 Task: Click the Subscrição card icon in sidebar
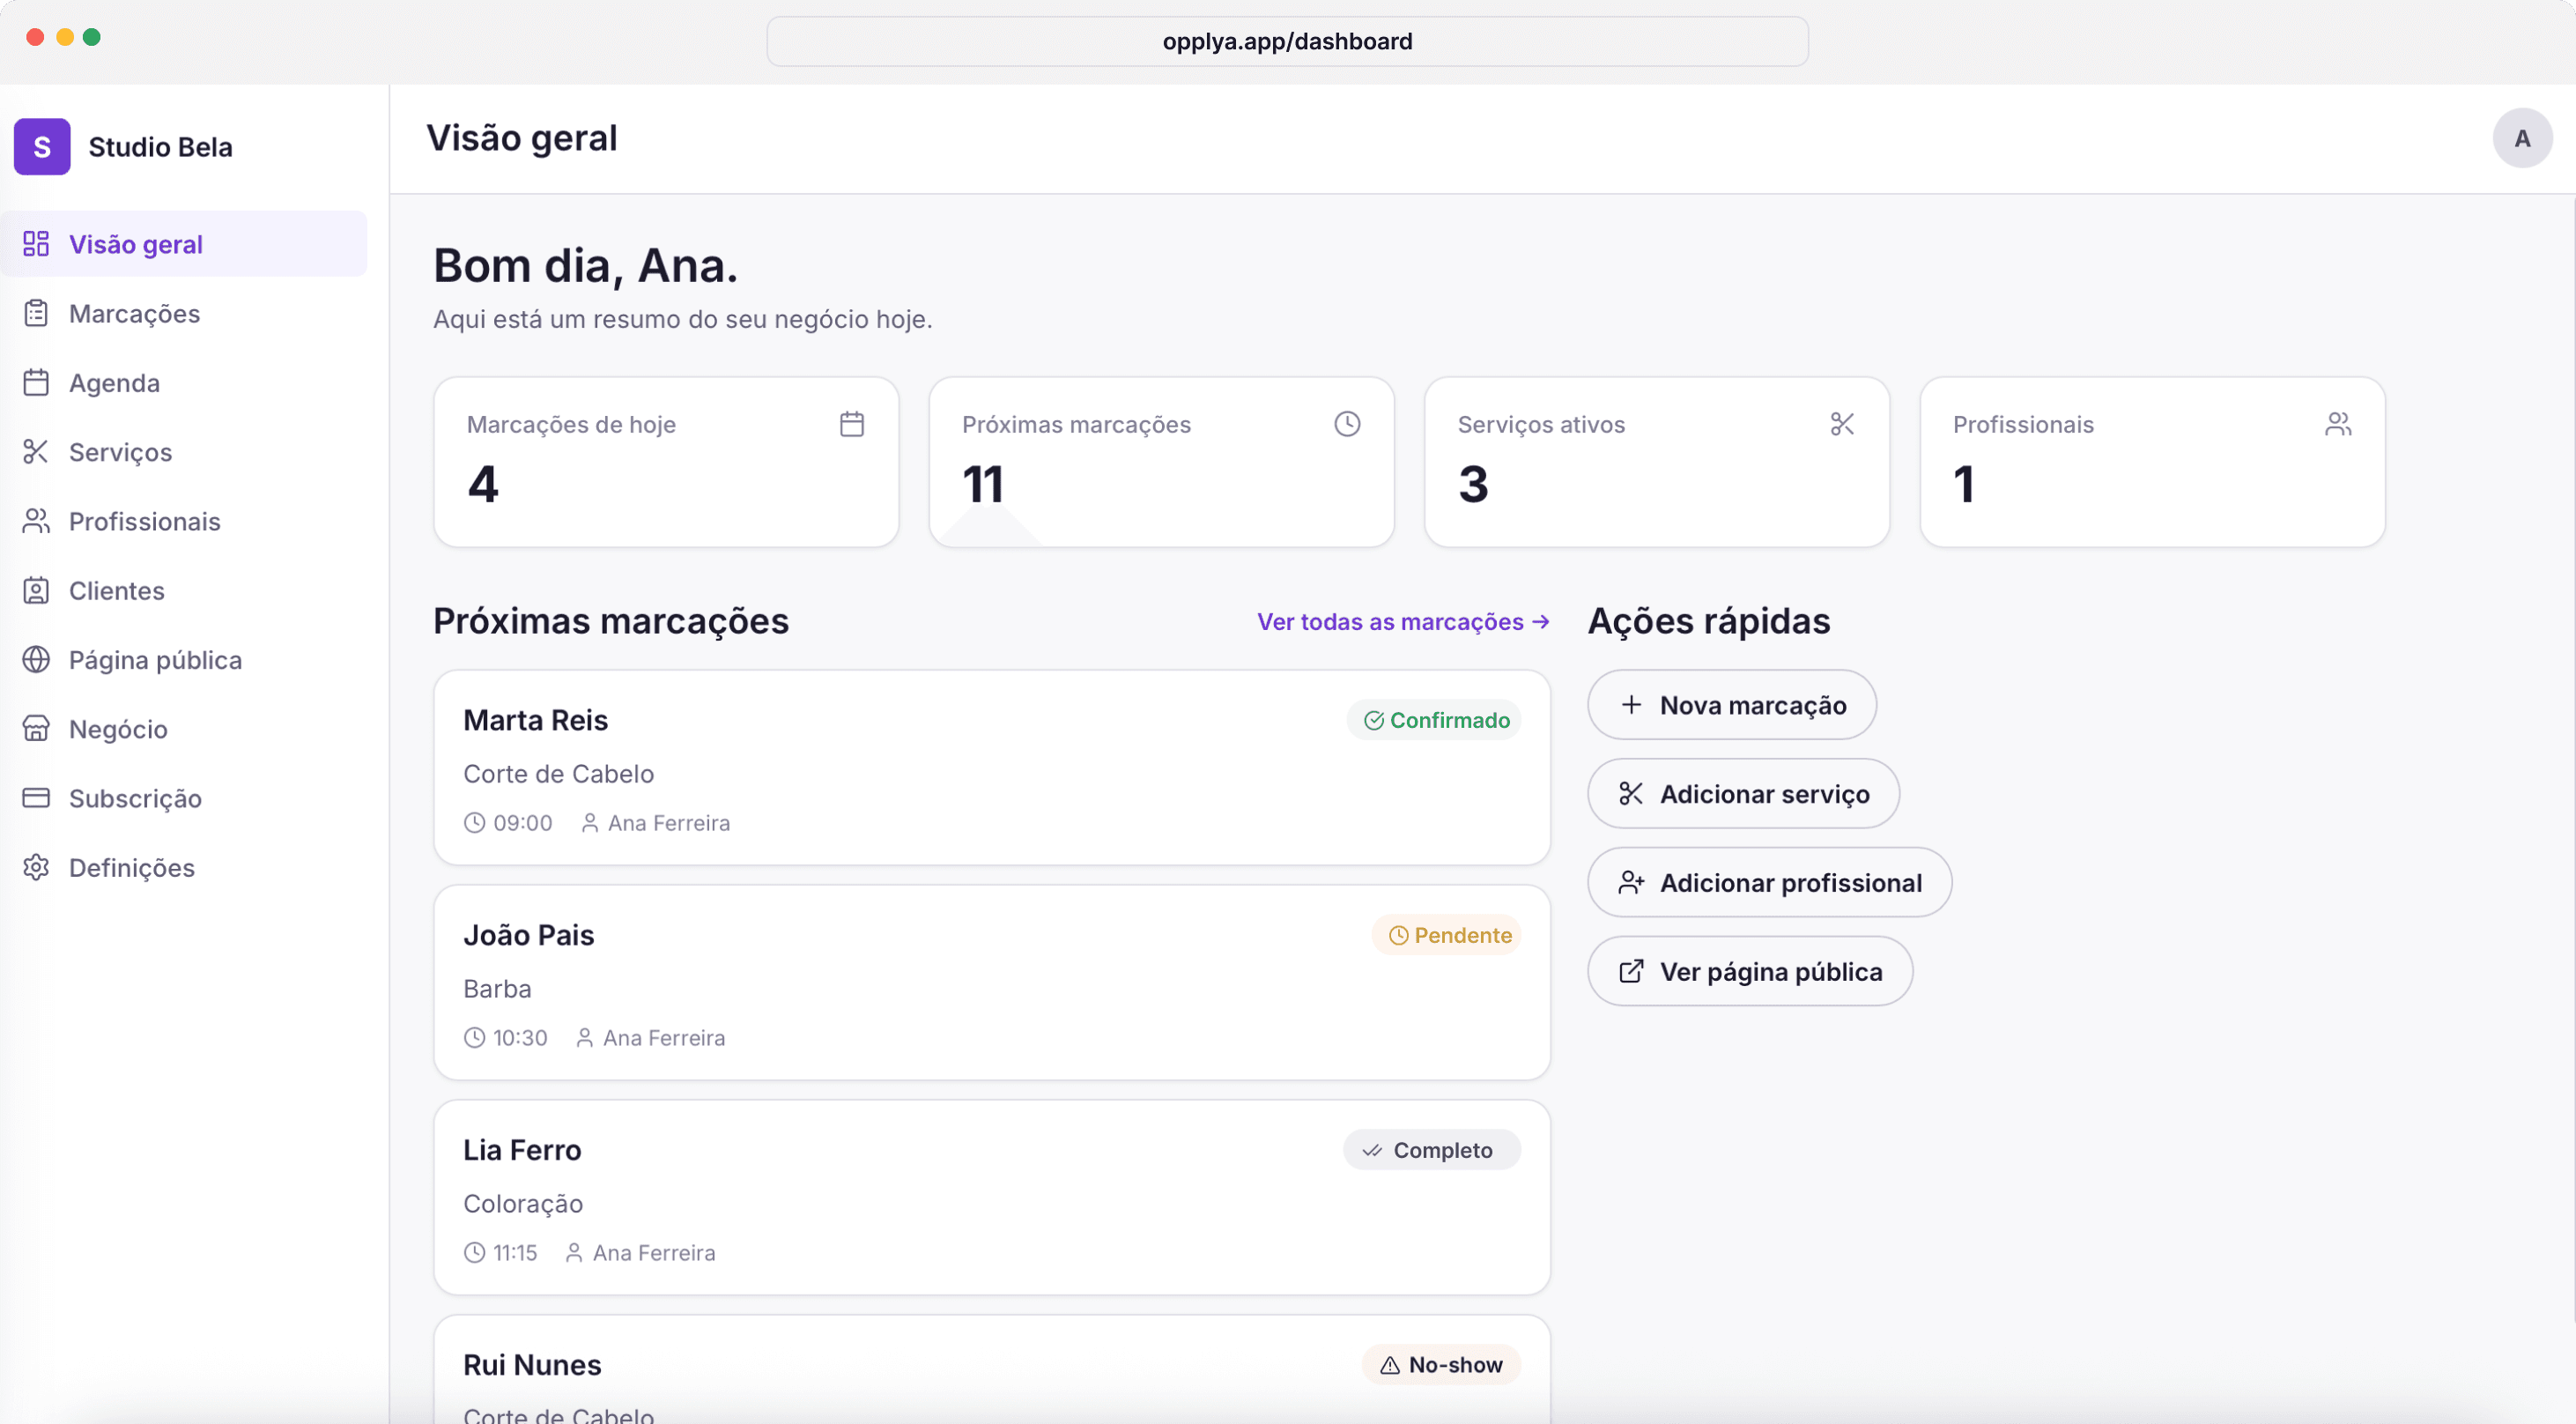click(36, 798)
